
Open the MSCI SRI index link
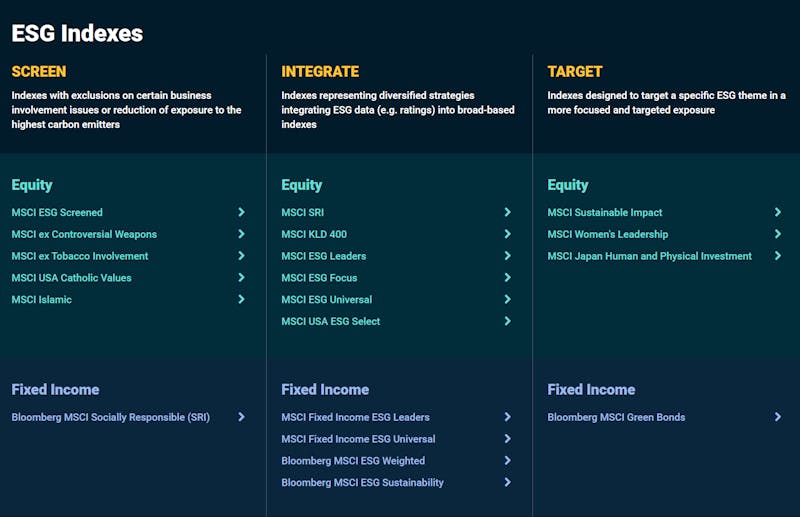(x=303, y=212)
